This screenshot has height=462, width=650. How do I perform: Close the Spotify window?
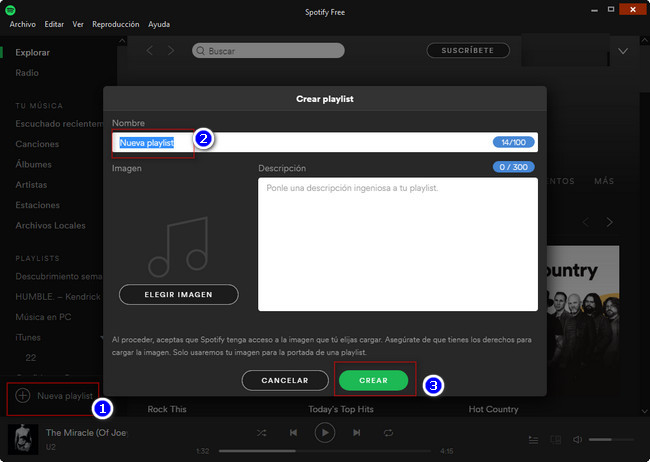(x=633, y=9)
